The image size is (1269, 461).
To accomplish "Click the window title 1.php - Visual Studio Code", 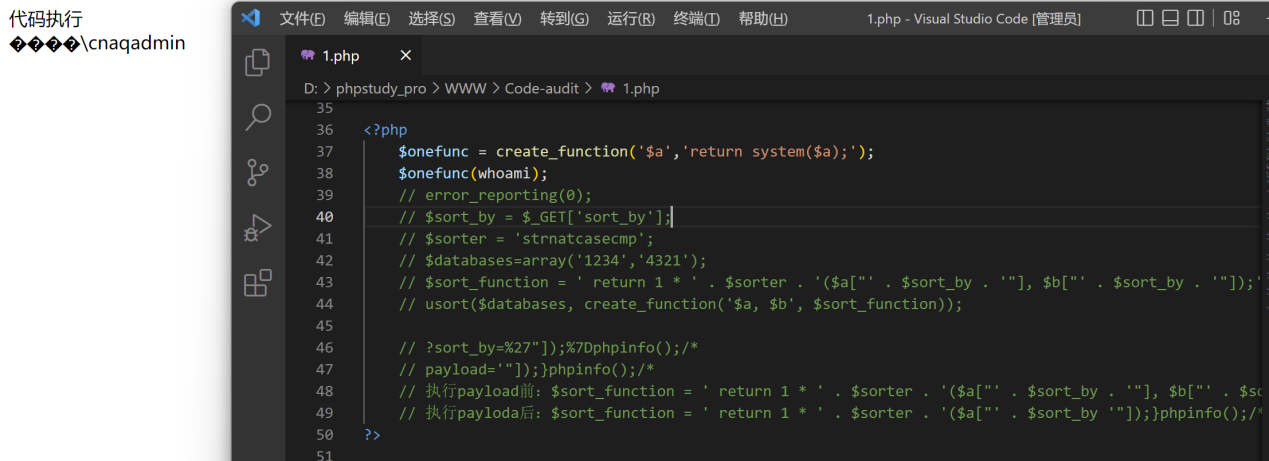I will [x=974, y=19].
